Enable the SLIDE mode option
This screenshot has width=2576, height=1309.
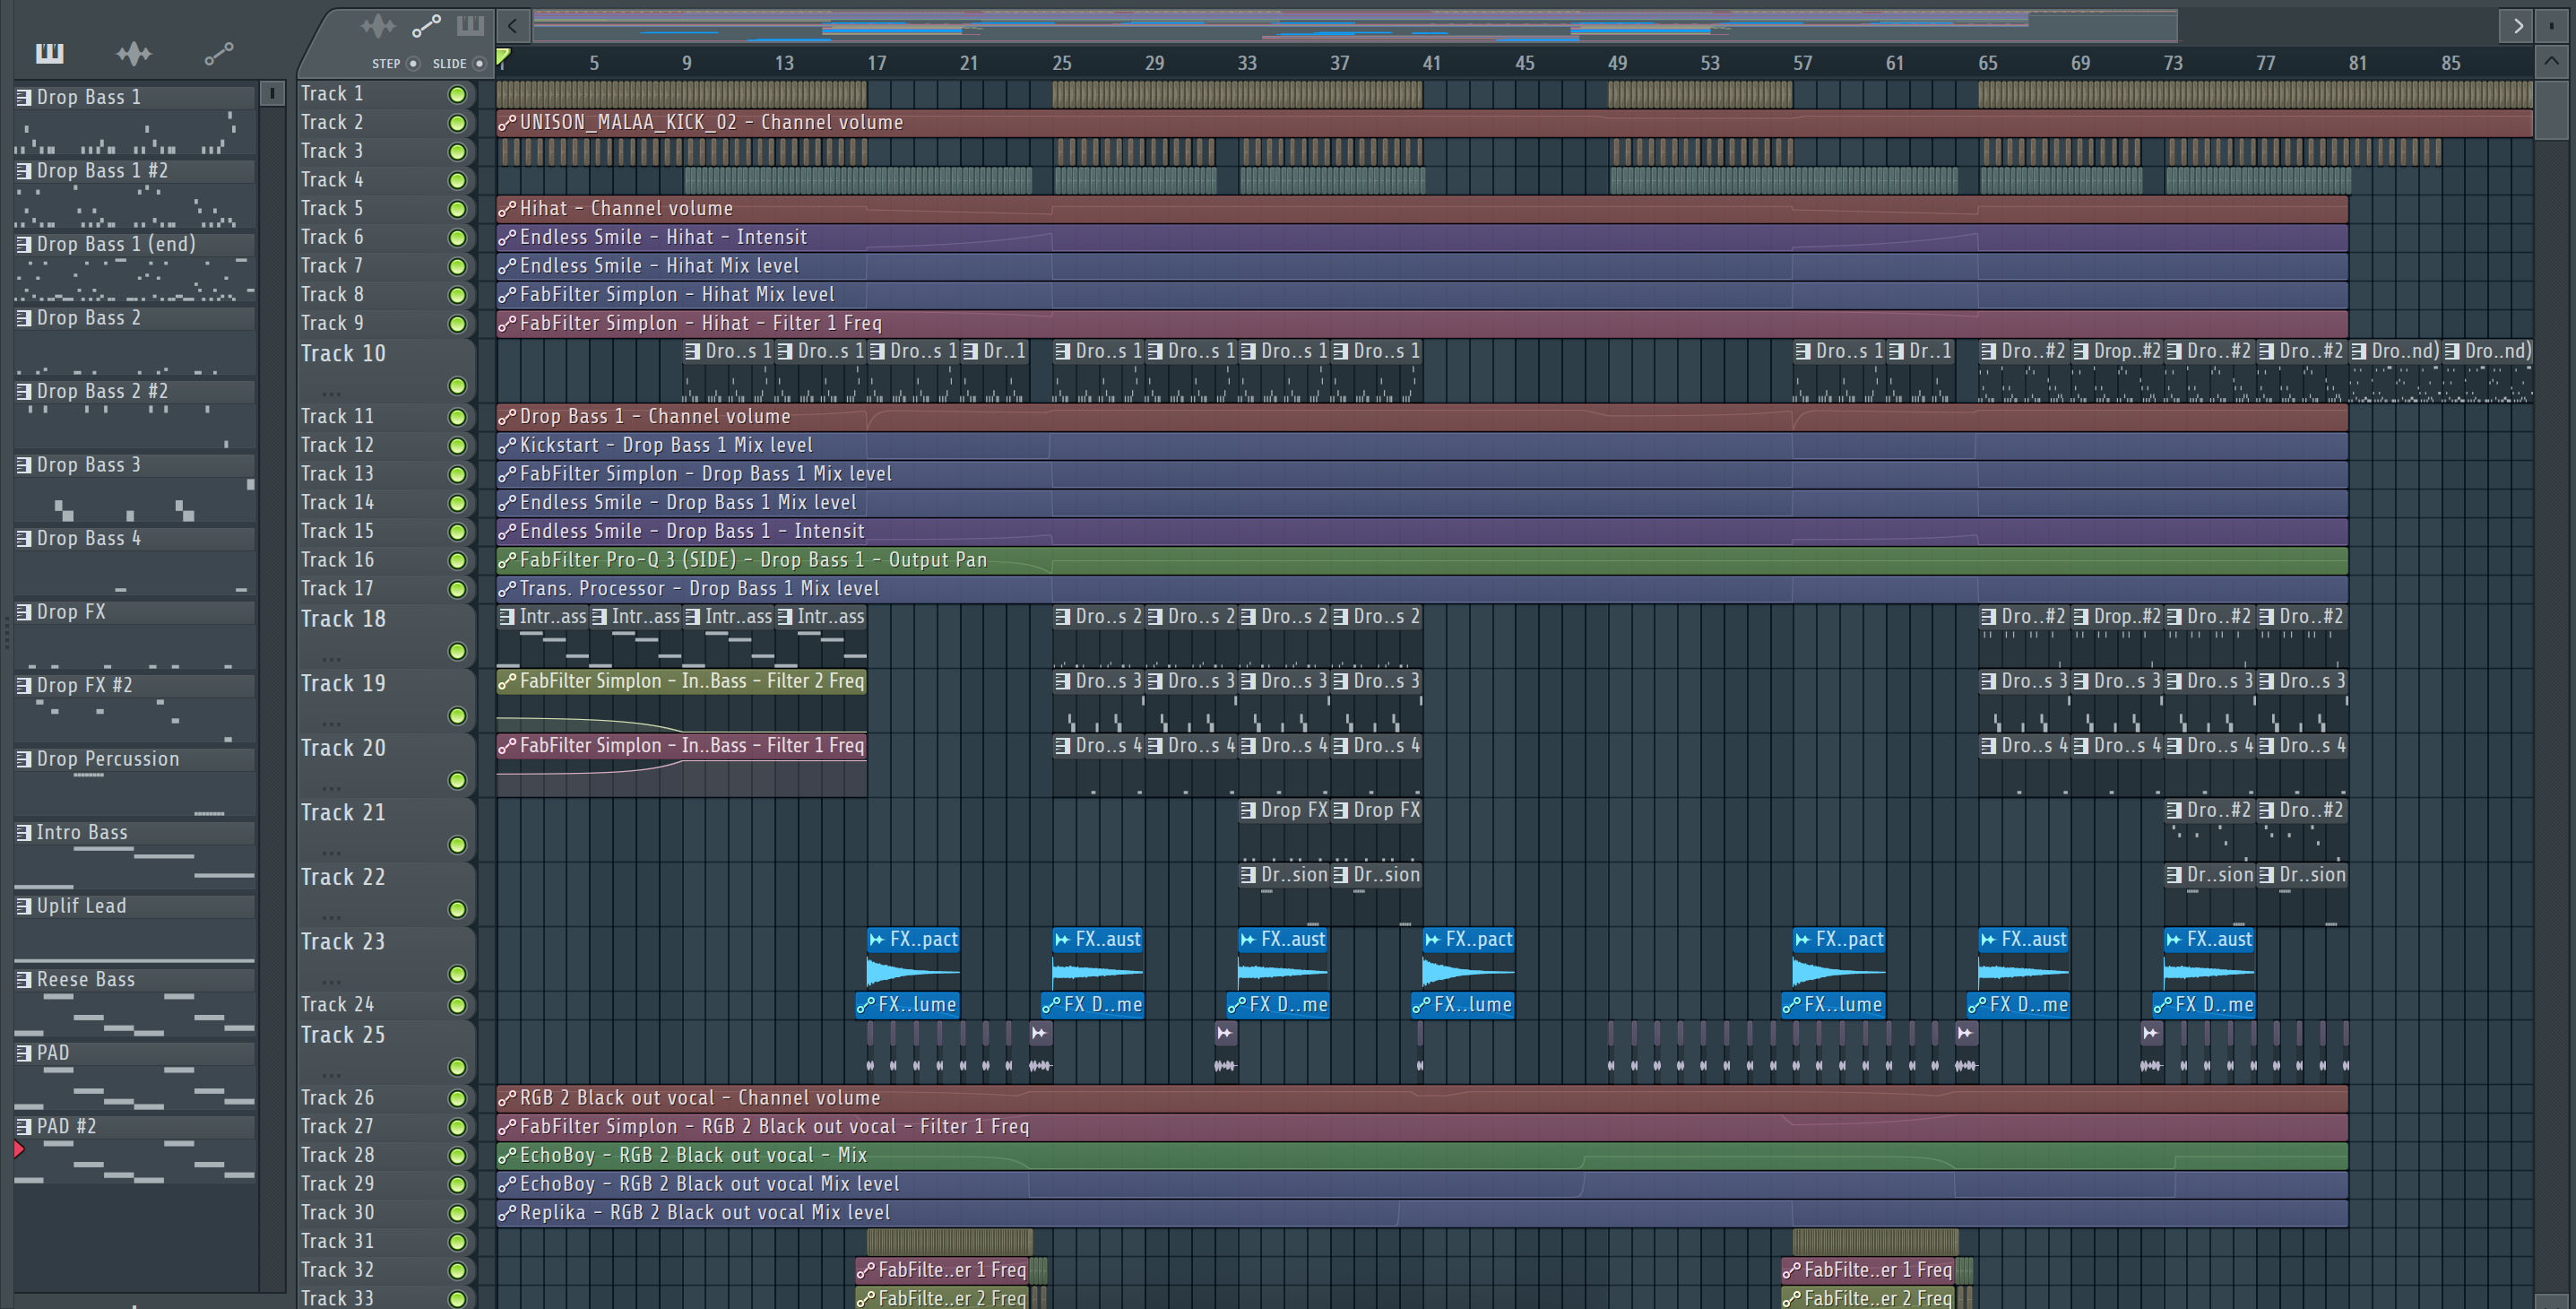click(479, 64)
